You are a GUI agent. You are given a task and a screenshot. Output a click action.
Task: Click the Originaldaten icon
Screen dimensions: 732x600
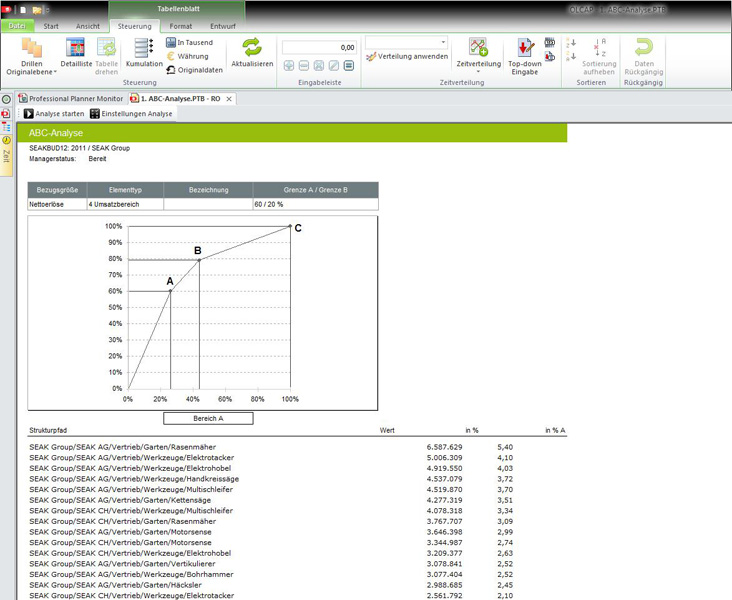coord(171,69)
